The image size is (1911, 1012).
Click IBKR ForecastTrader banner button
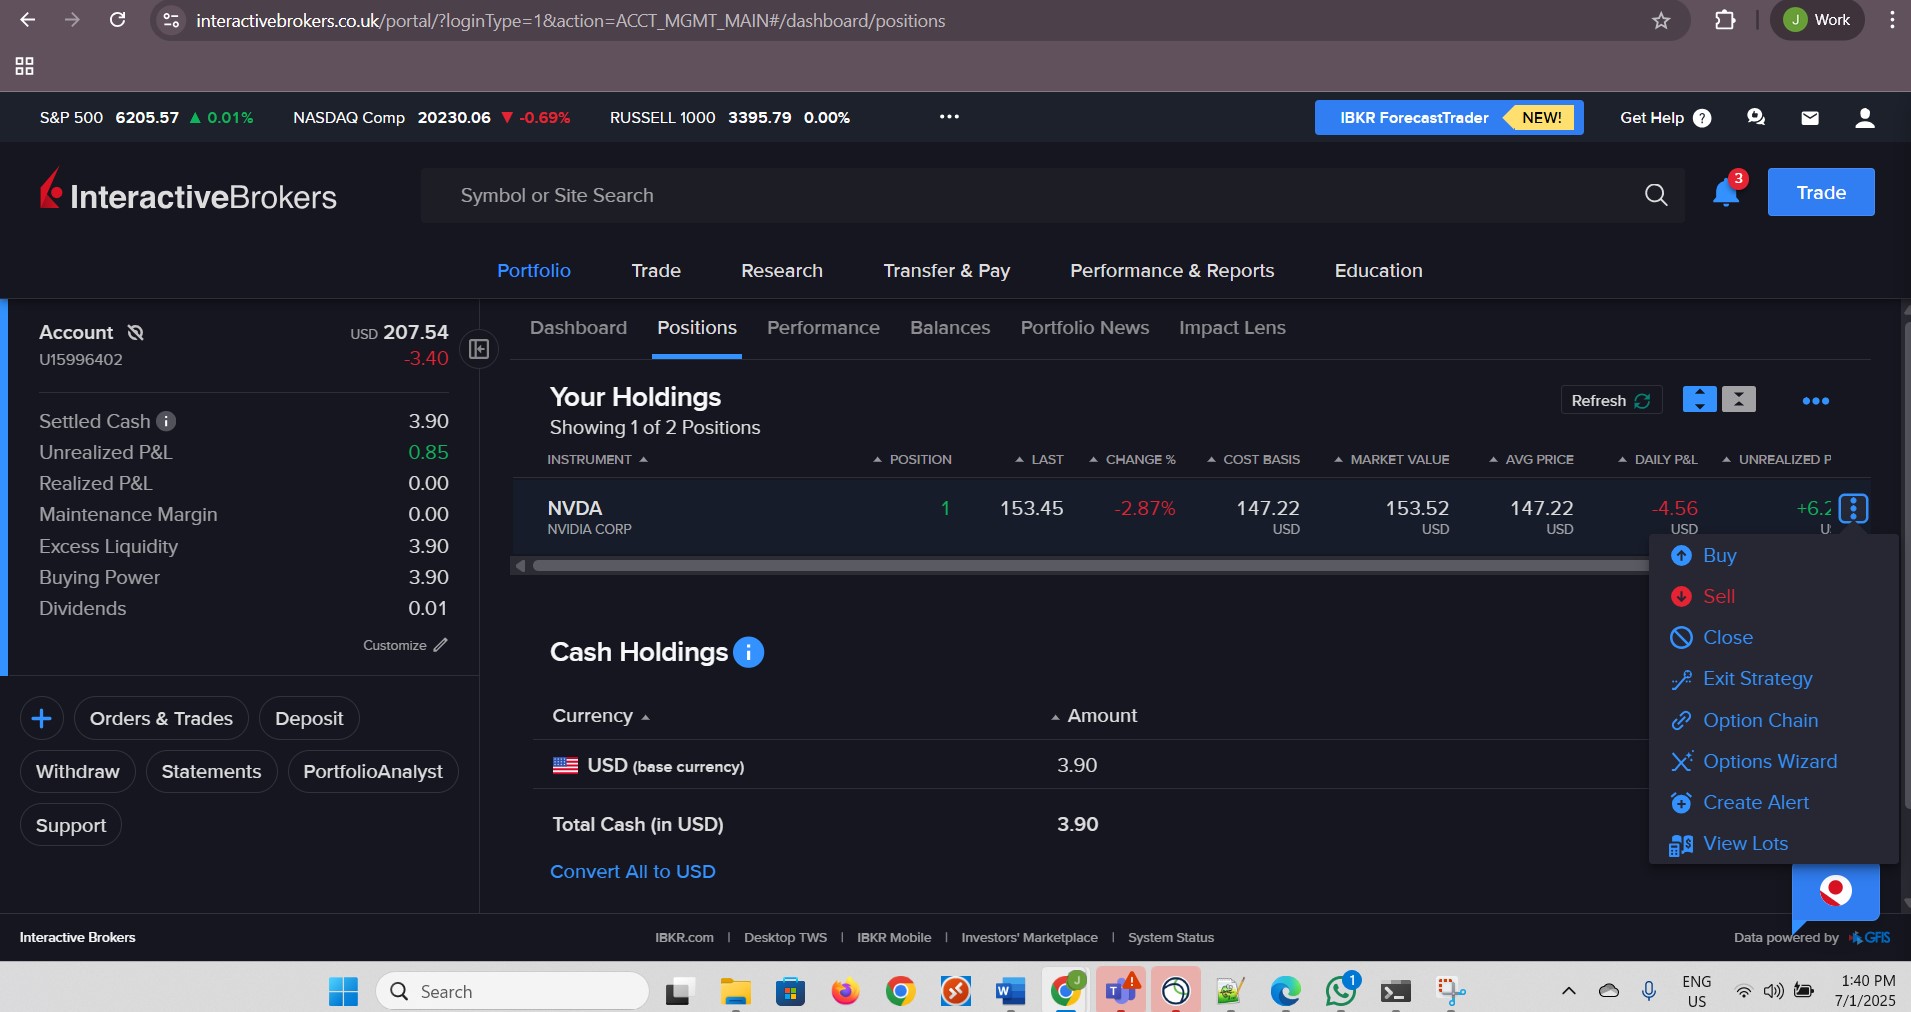click(x=1449, y=118)
